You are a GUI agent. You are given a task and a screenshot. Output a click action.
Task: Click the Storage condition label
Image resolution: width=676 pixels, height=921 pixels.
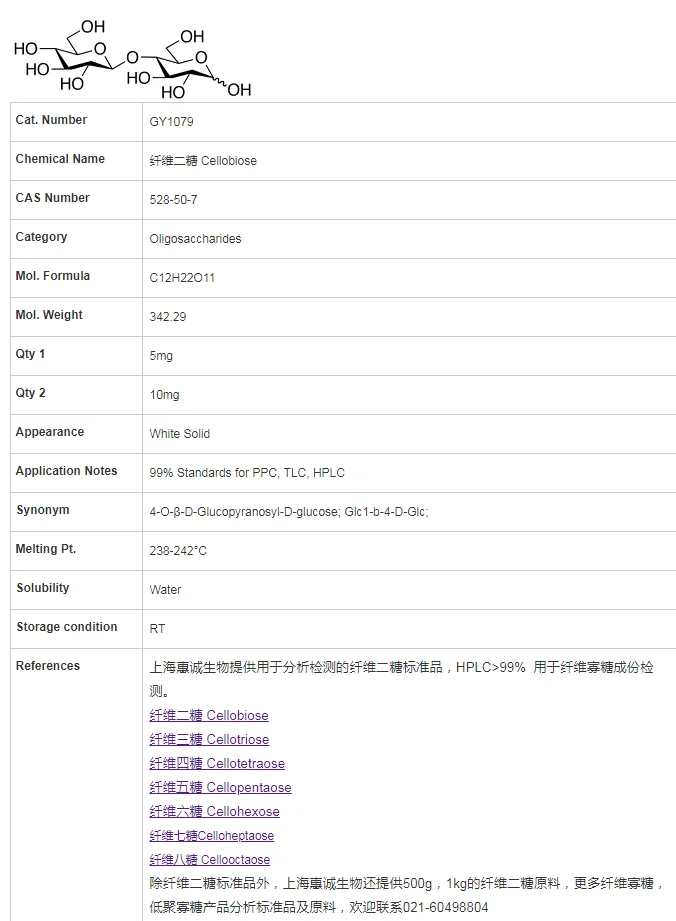[x=66, y=627]
